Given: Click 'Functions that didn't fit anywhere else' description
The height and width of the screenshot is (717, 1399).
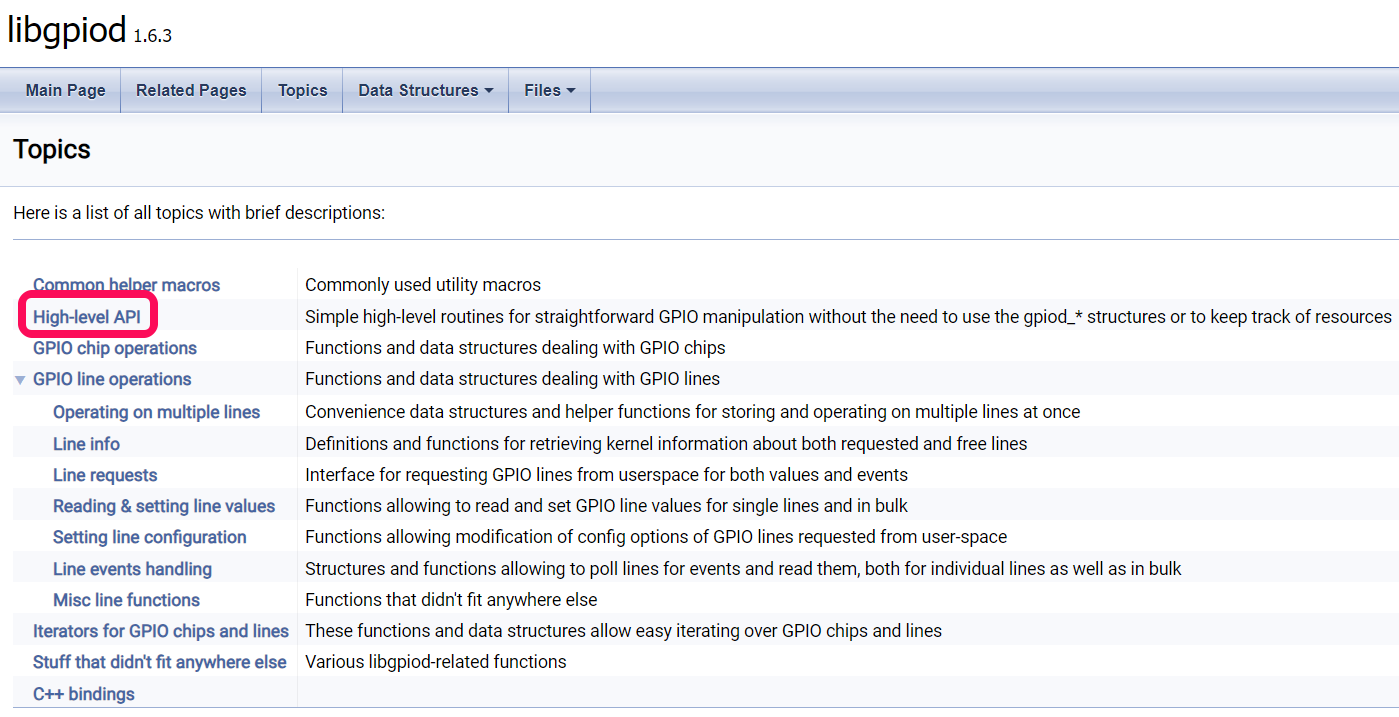Looking at the screenshot, I should point(451,600).
